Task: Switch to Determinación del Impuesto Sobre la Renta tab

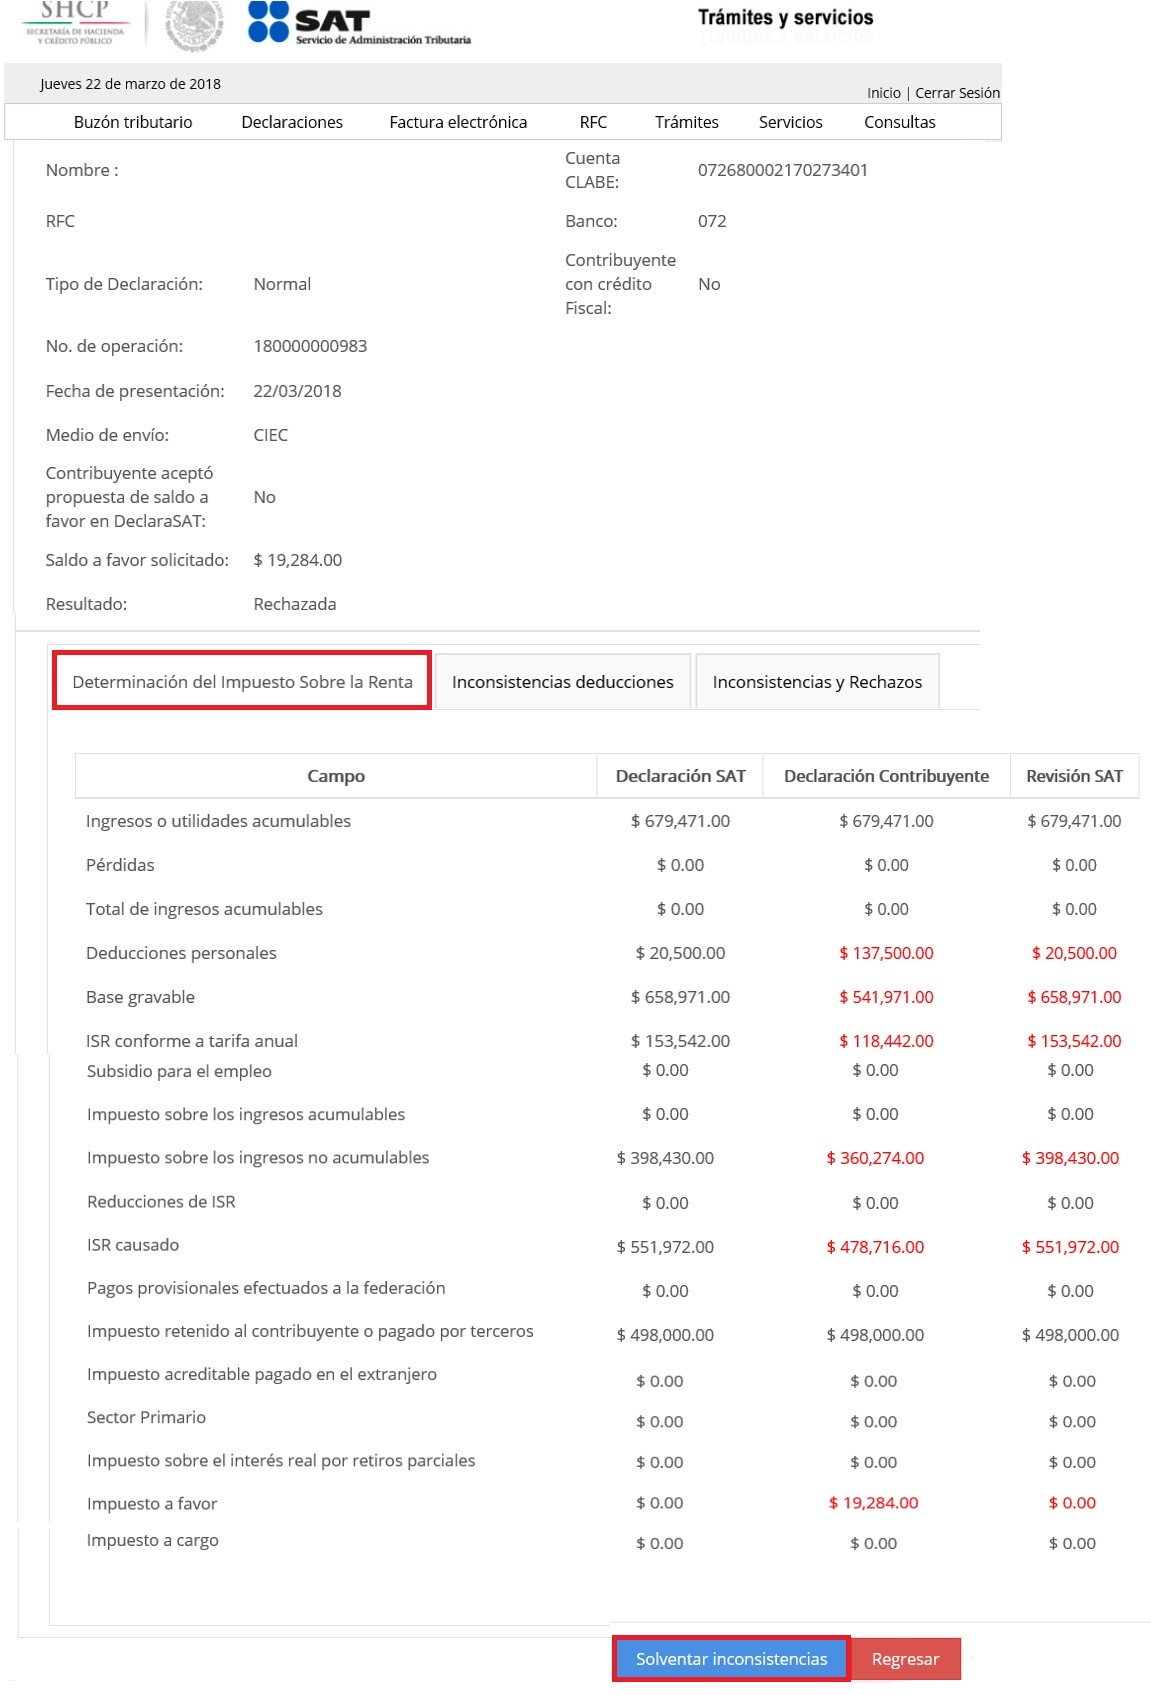Action: (242, 682)
